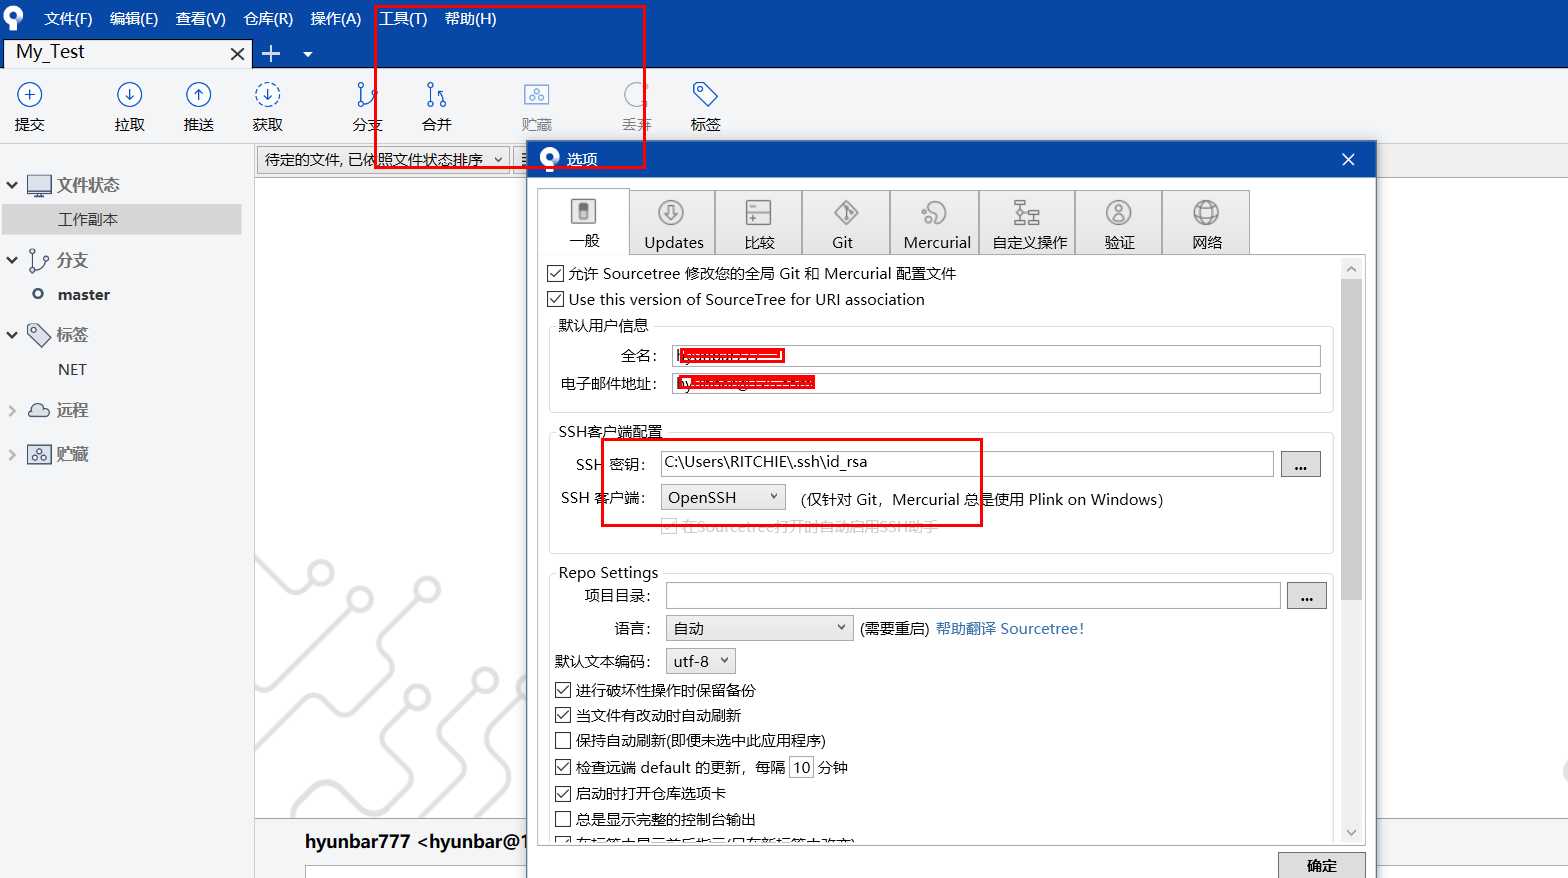Switch to the 自定义操作 options tab
The image size is (1568, 878).
[1028, 223]
